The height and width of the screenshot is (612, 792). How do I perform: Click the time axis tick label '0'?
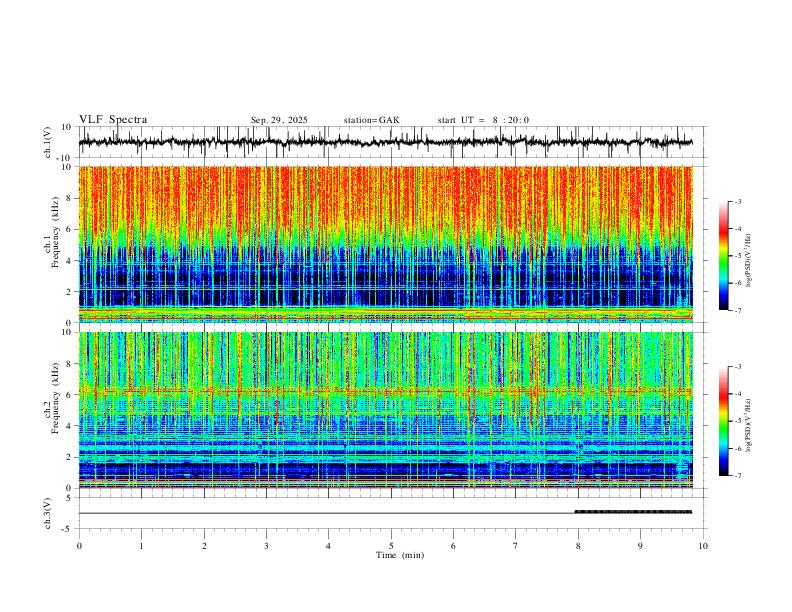point(79,546)
